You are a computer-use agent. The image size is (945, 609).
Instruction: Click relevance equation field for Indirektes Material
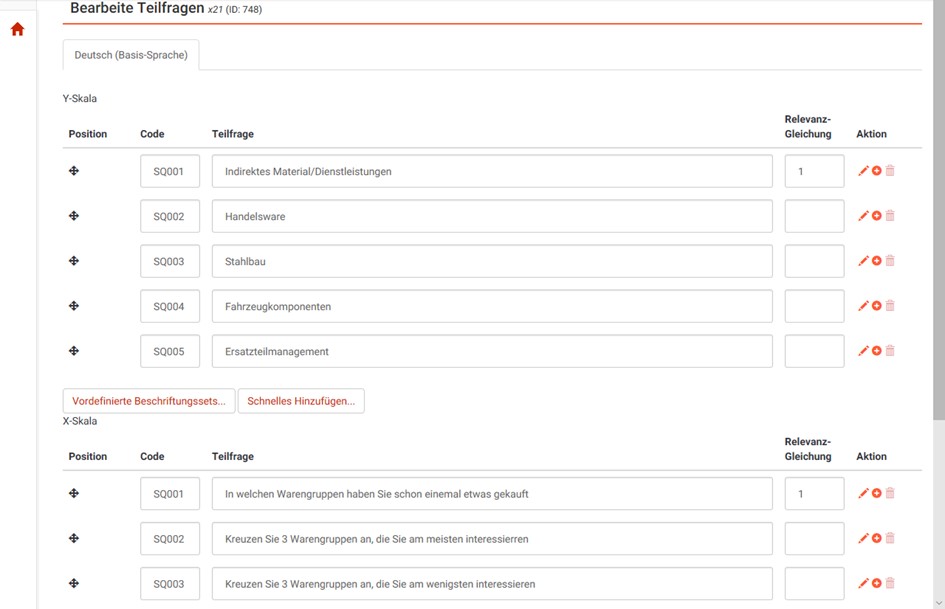[x=814, y=171]
